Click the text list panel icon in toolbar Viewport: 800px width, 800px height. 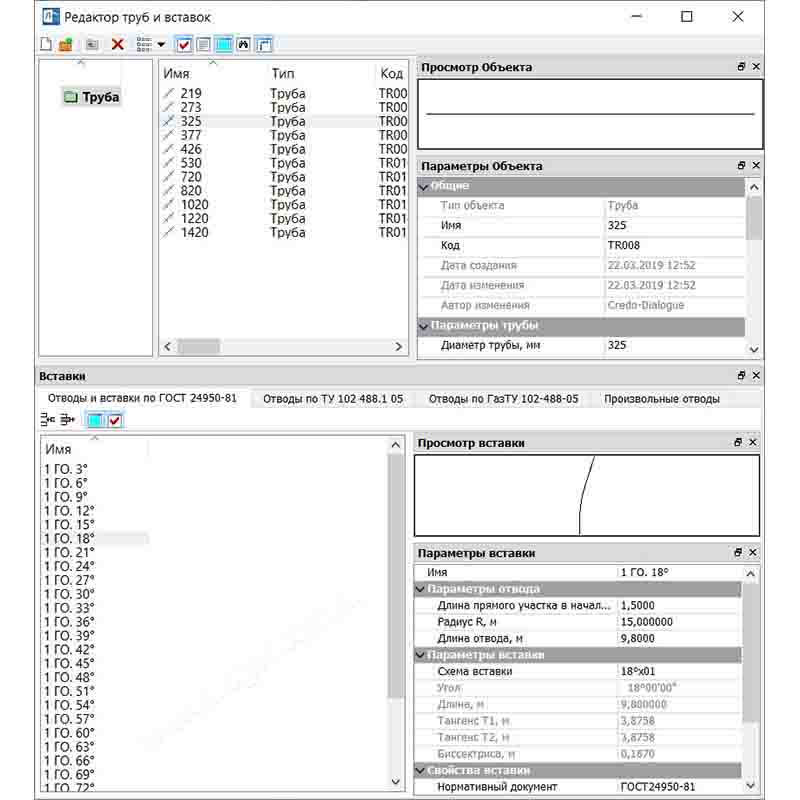point(203,44)
